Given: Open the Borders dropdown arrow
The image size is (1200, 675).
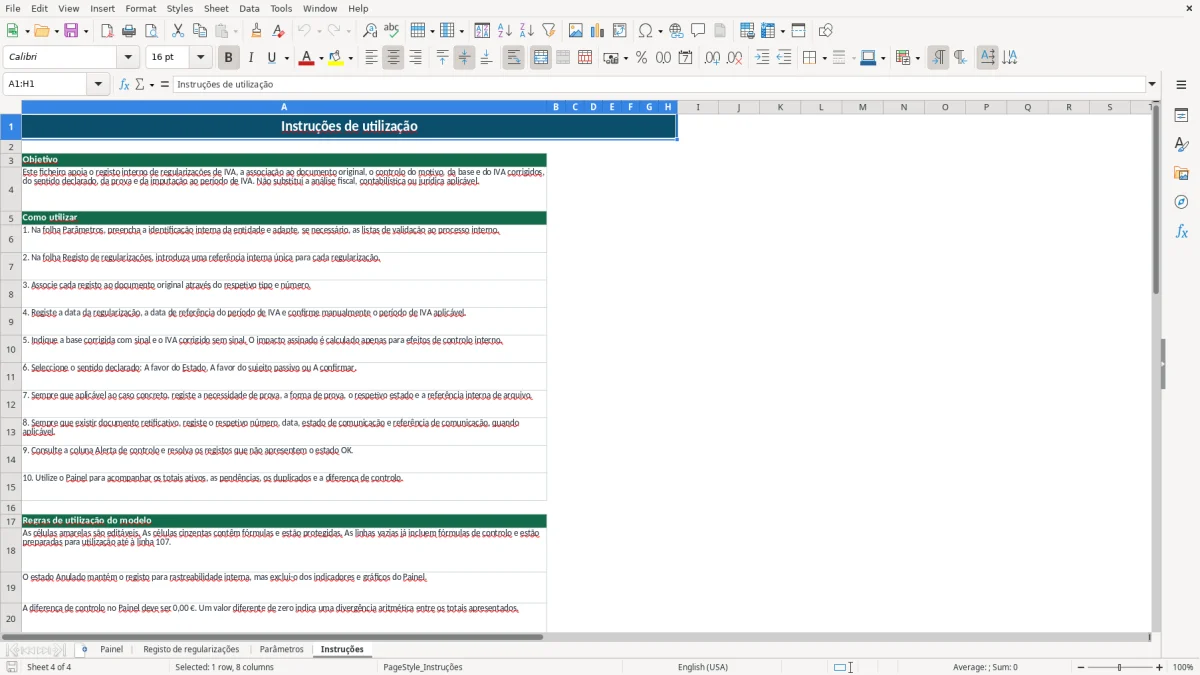Looking at the screenshot, I should [824, 58].
